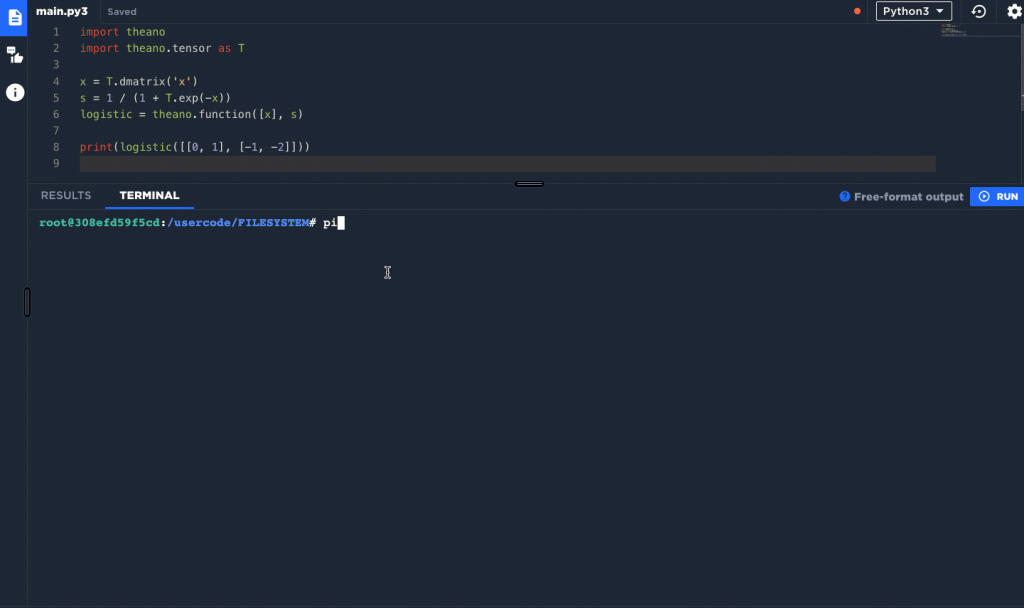Open the settings gear icon
Image resolution: width=1024 pixels, height=608 pixels.
click(x=1014, y=11)
